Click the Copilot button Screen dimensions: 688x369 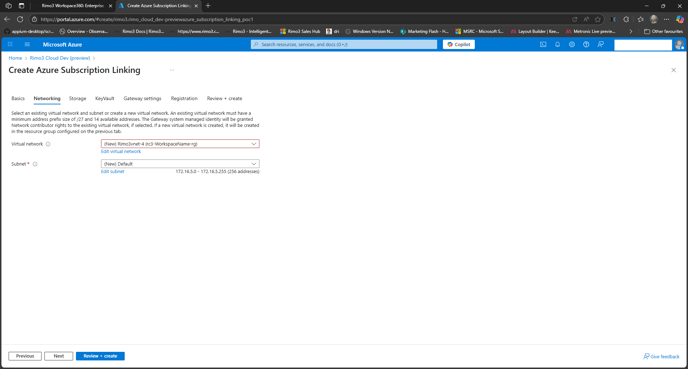[x=459, y=44]
